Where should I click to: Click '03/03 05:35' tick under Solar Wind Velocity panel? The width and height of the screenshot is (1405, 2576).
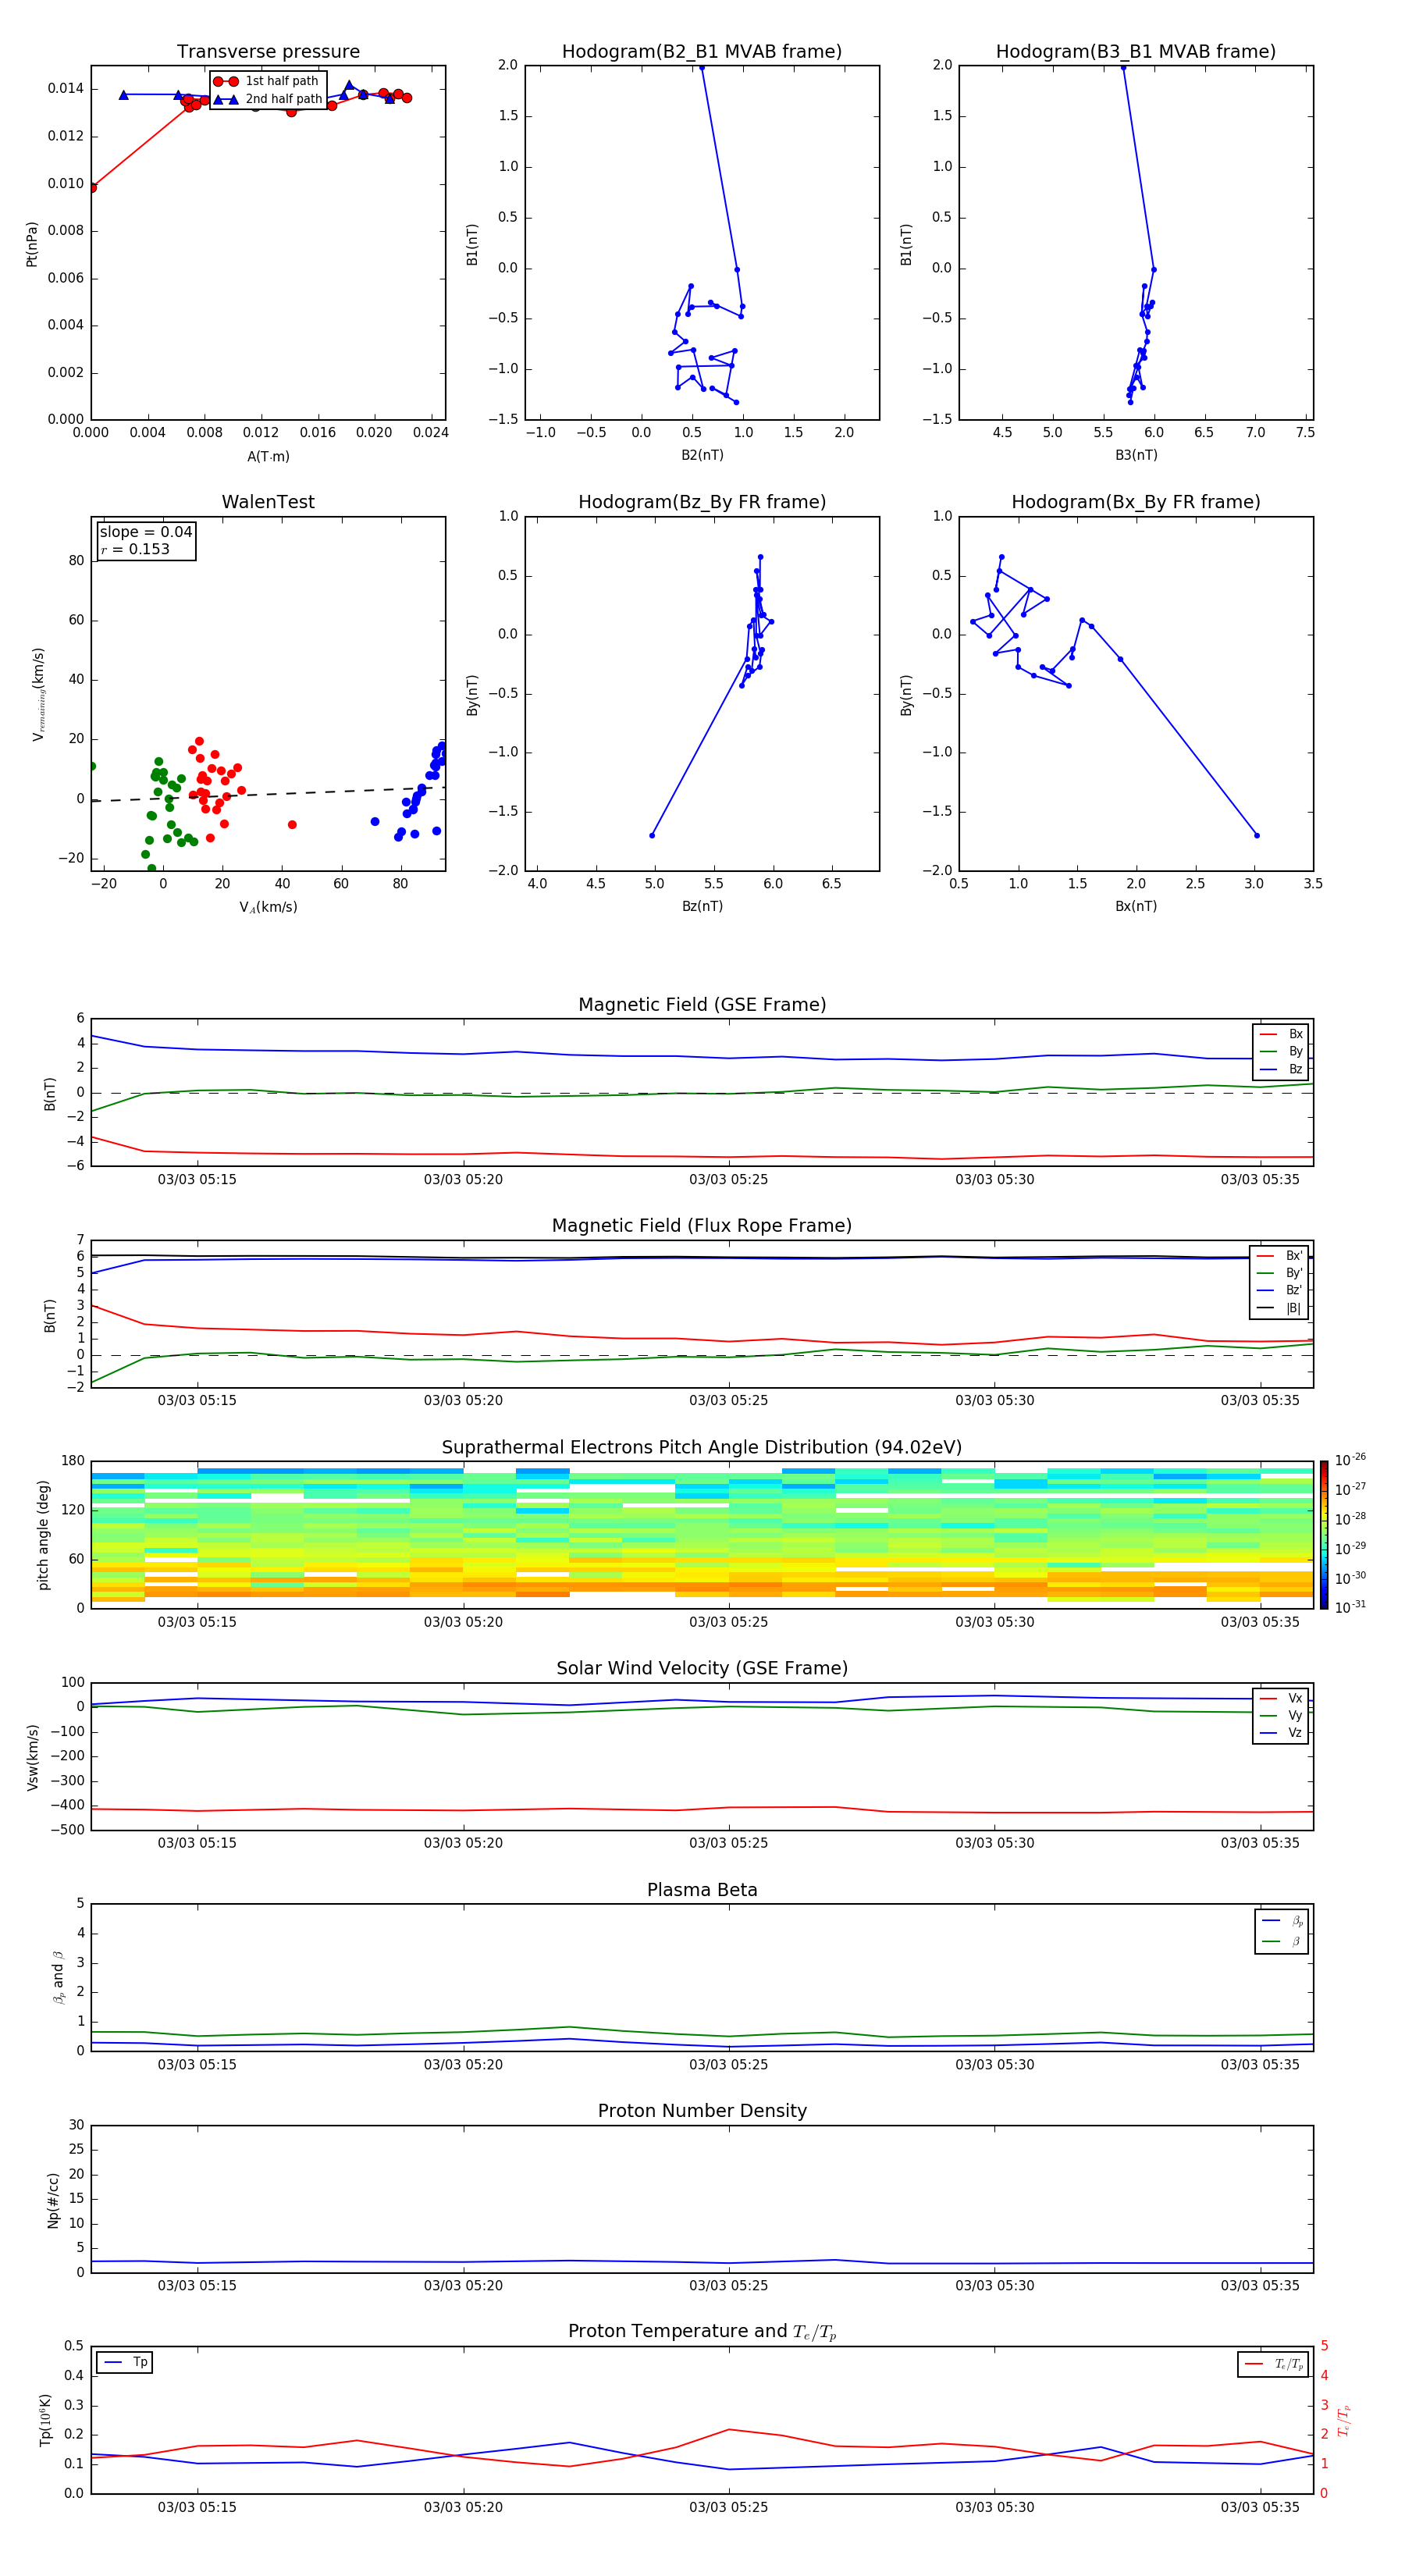(1260, 1842)
